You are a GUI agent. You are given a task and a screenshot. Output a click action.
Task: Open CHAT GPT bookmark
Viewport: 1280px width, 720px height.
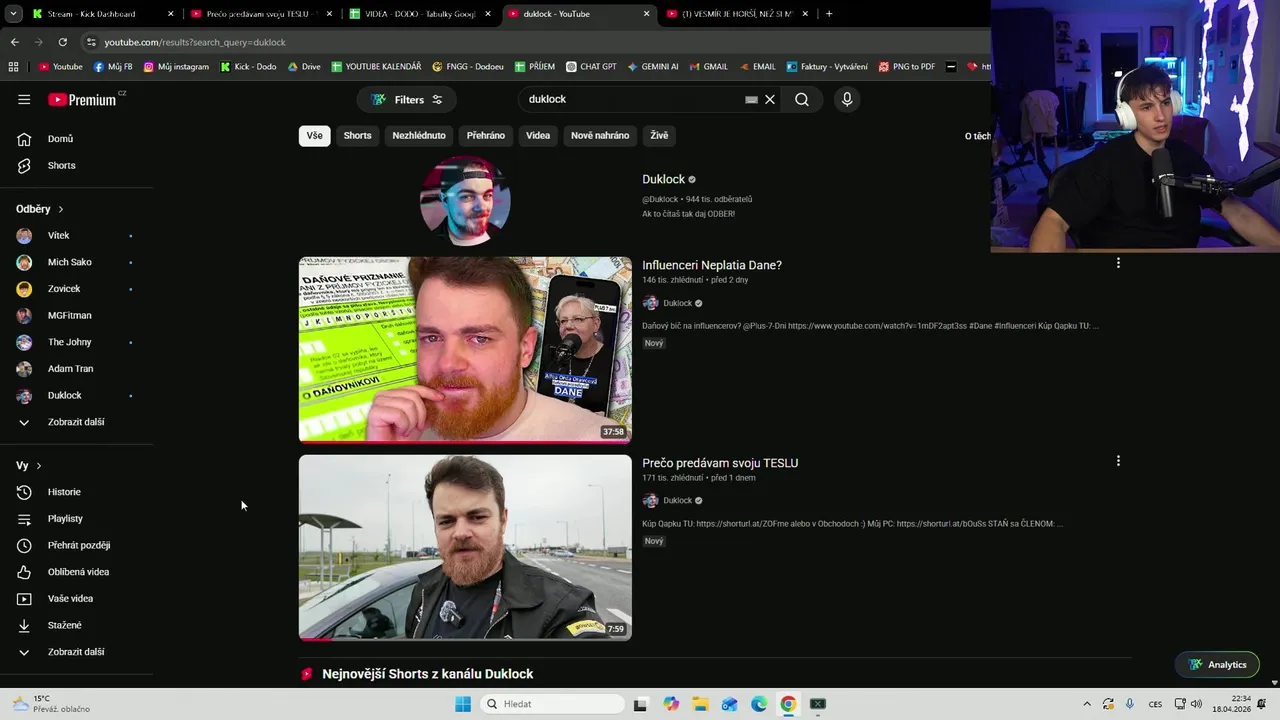click(x=591, y=67)
